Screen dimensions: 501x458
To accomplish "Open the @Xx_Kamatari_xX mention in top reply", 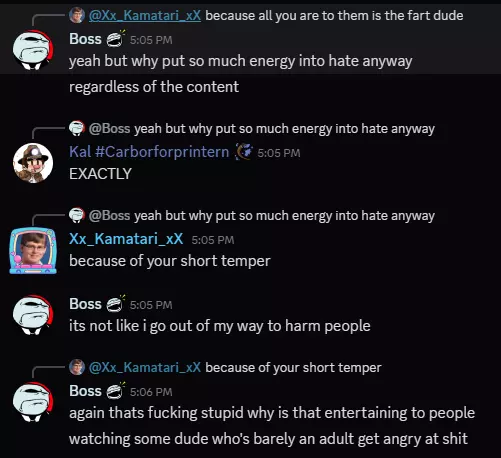I will pos(145,15).
